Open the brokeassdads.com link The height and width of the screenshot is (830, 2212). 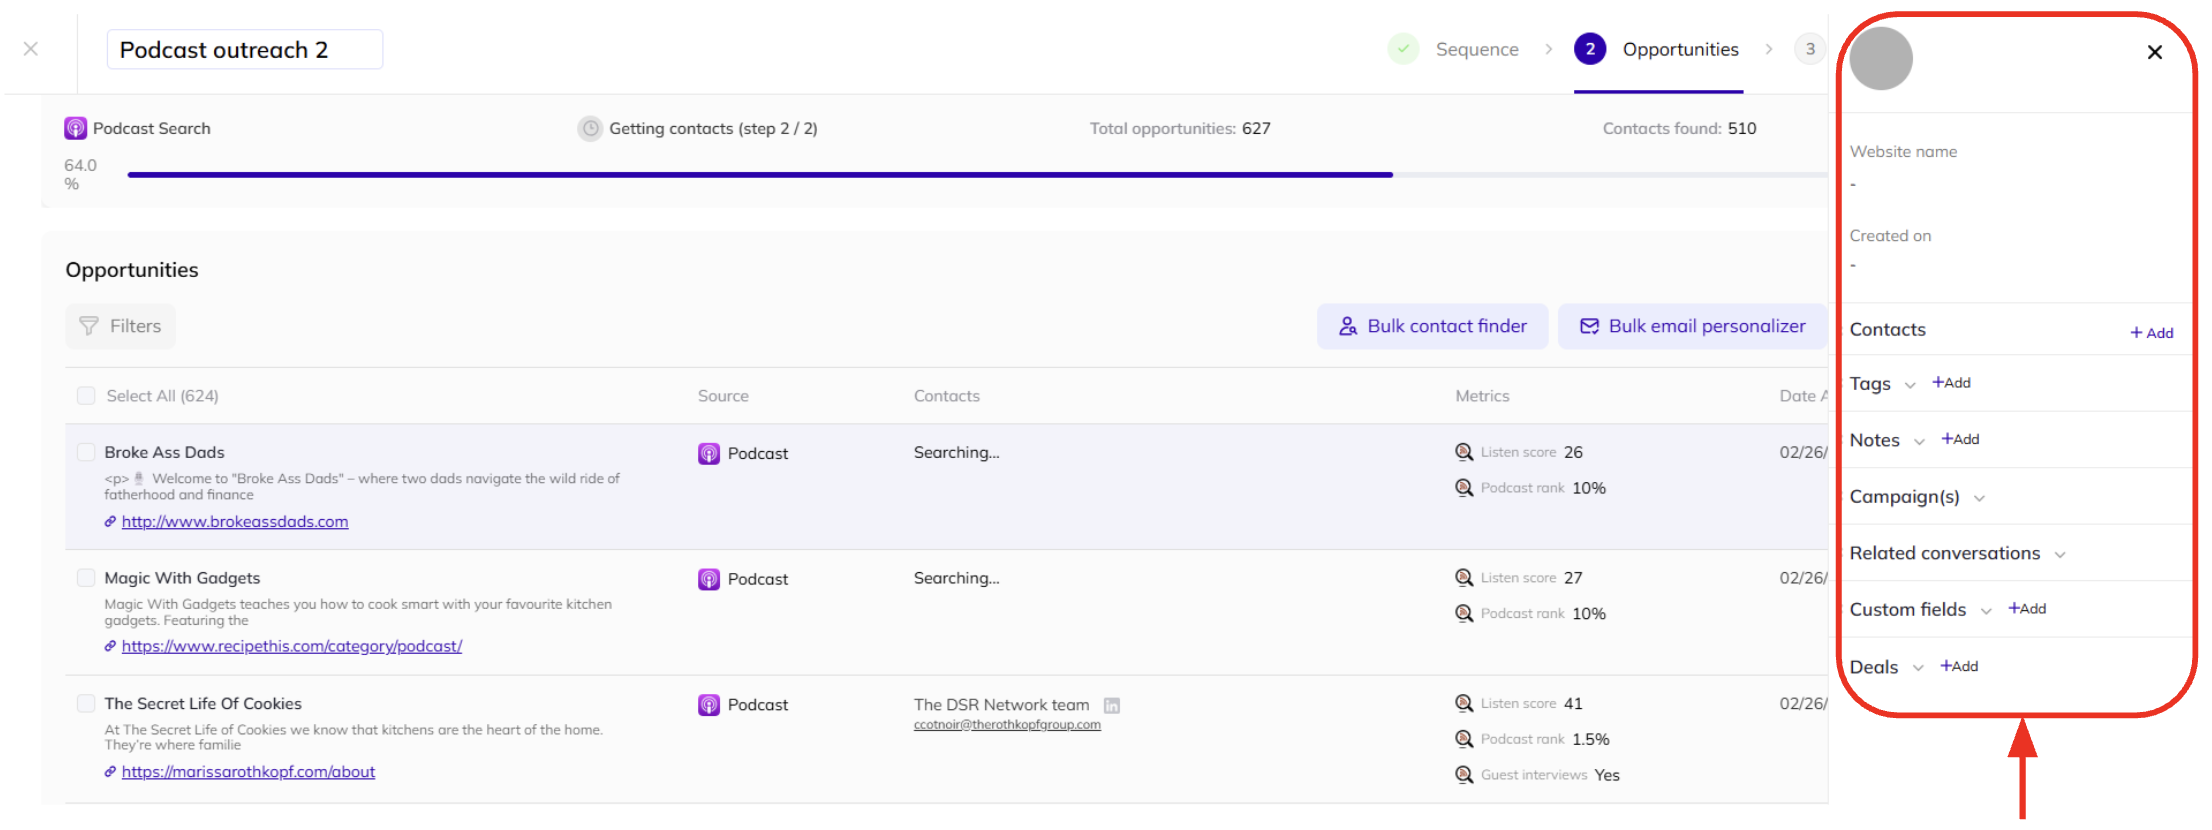[x=235, y=522]
